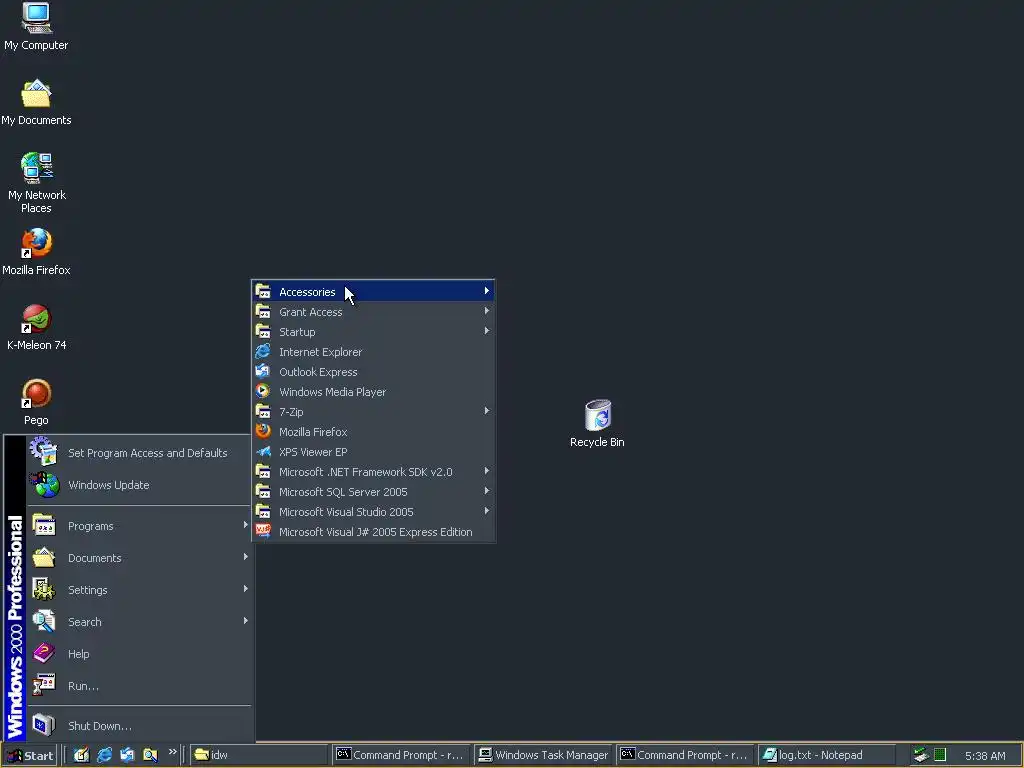
Task: Activate the Command Prompt button beside log.txt Notepad
Action: coord(685,755)
